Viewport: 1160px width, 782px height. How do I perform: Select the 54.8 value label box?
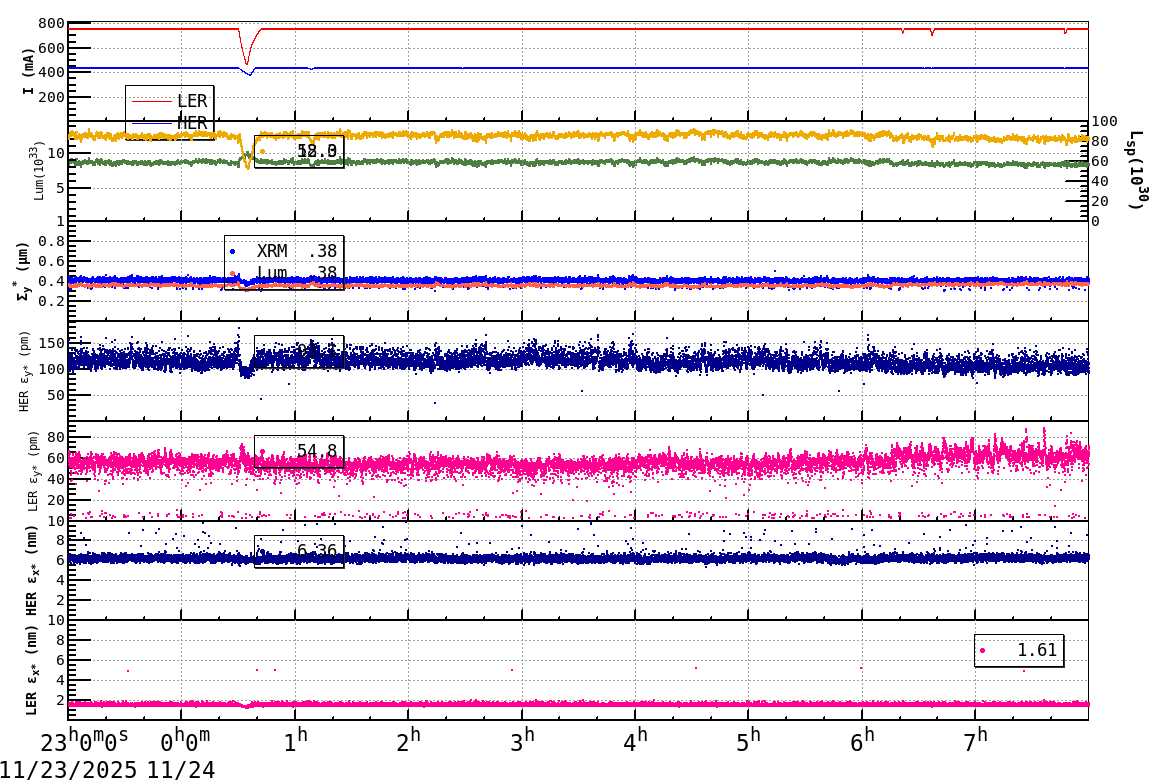tap(300, 453)
